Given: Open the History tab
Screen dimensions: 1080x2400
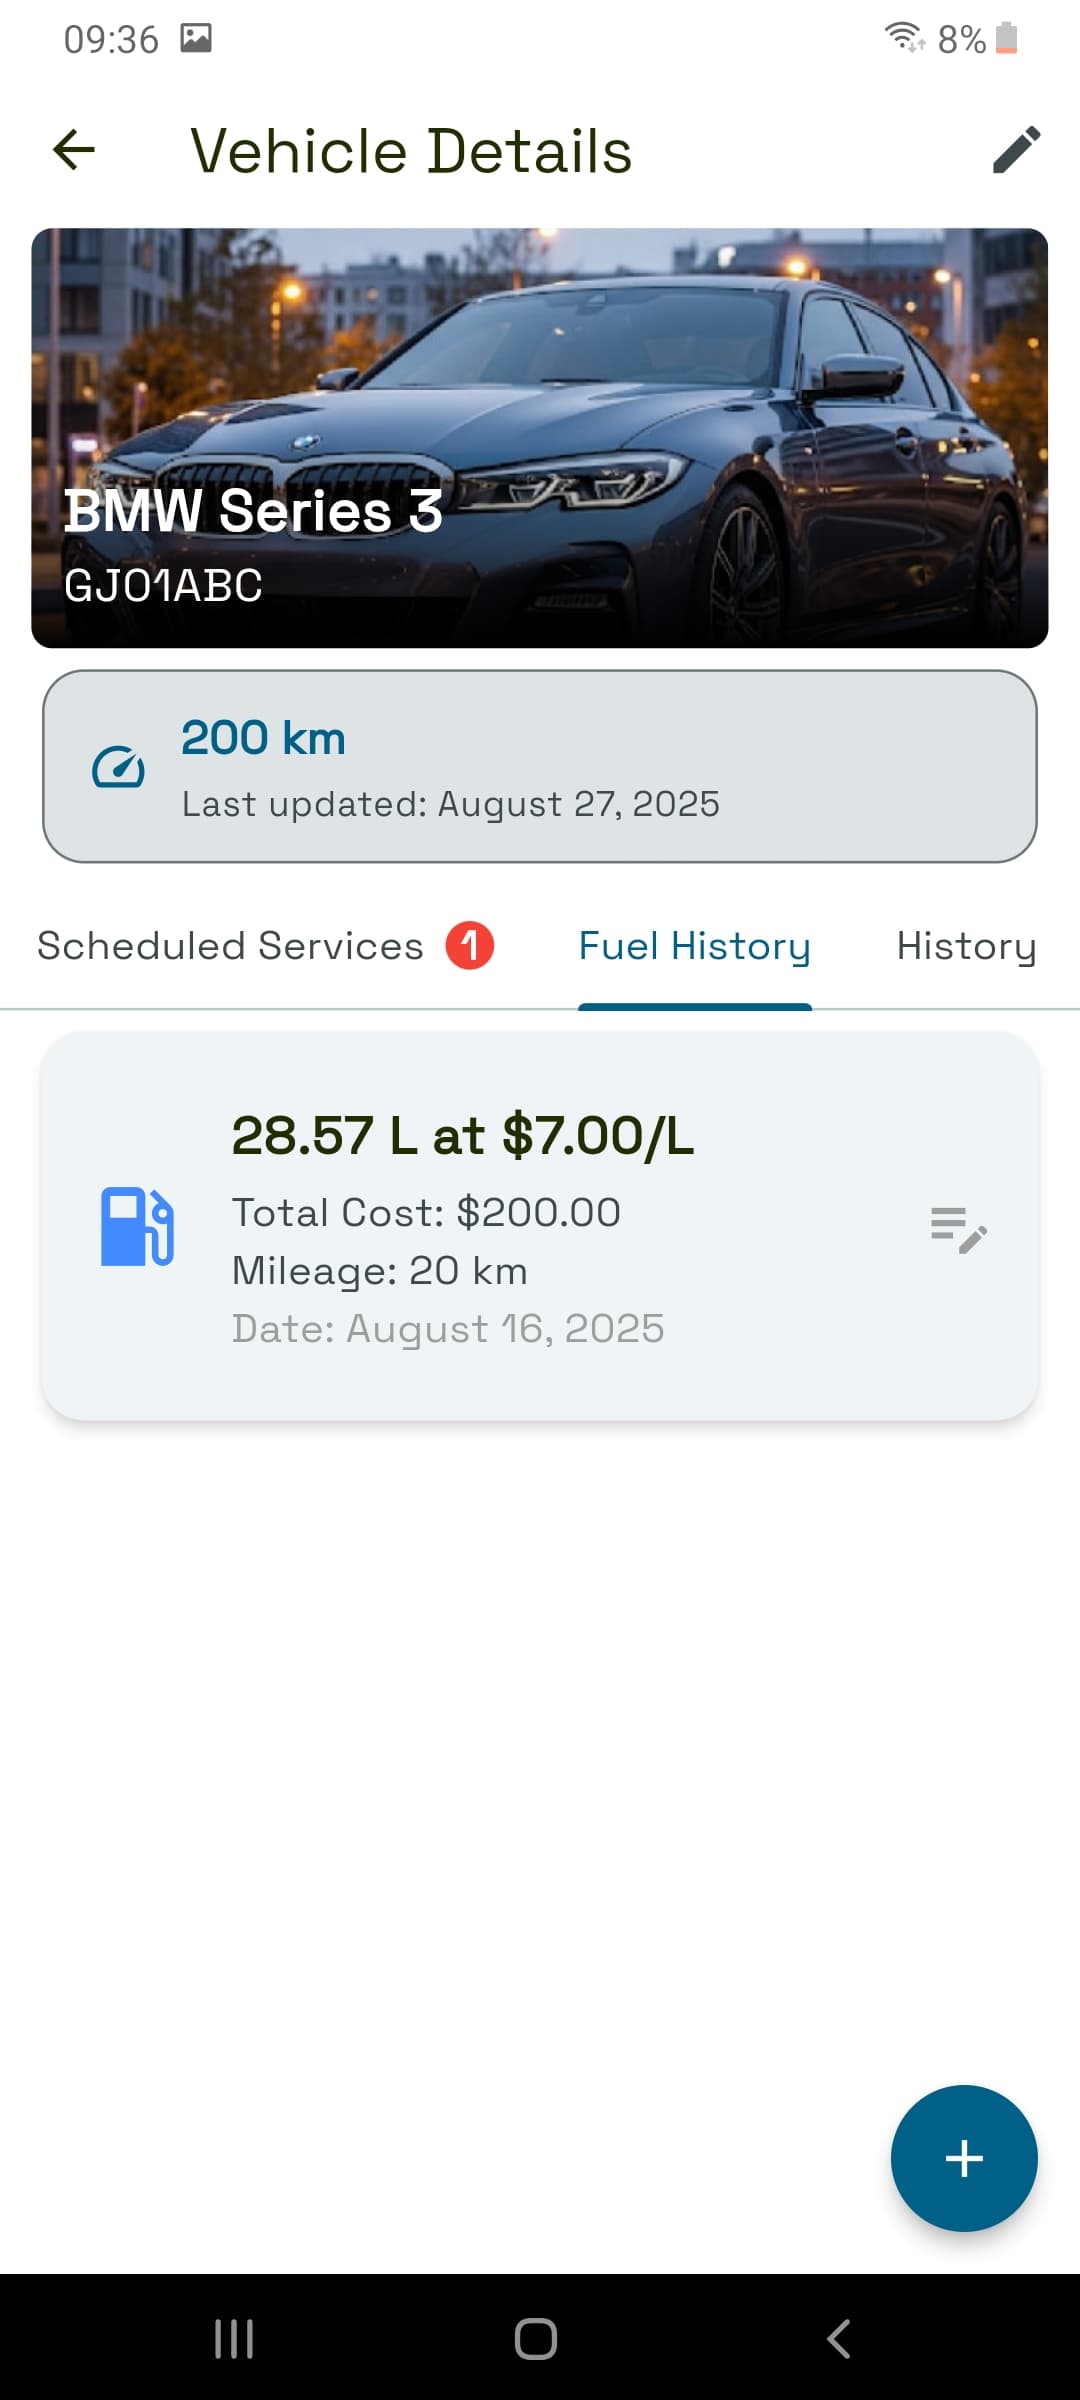Looking at the screenshot, I should tap(965, 946).
